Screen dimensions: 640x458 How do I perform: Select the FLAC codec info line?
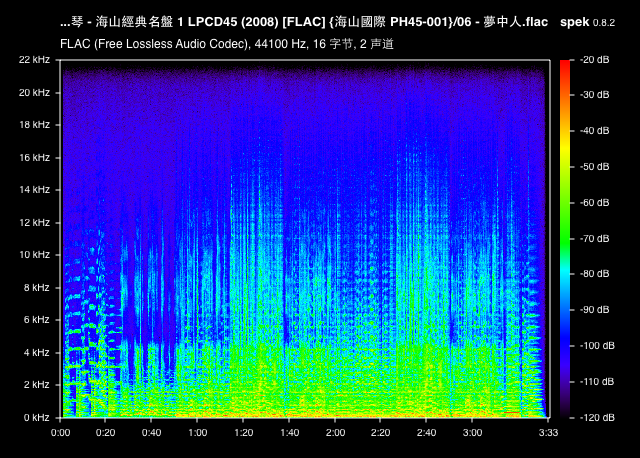(227, 44)
